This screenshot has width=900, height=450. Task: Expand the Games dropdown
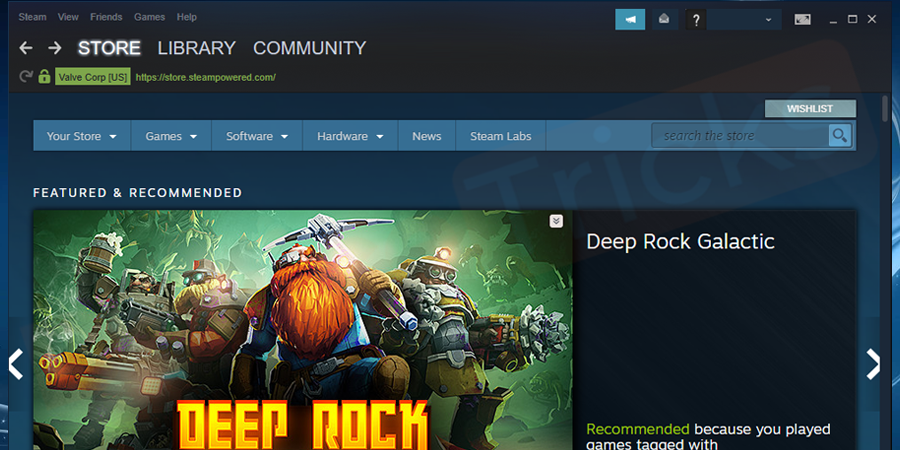[x=171, y=136]
